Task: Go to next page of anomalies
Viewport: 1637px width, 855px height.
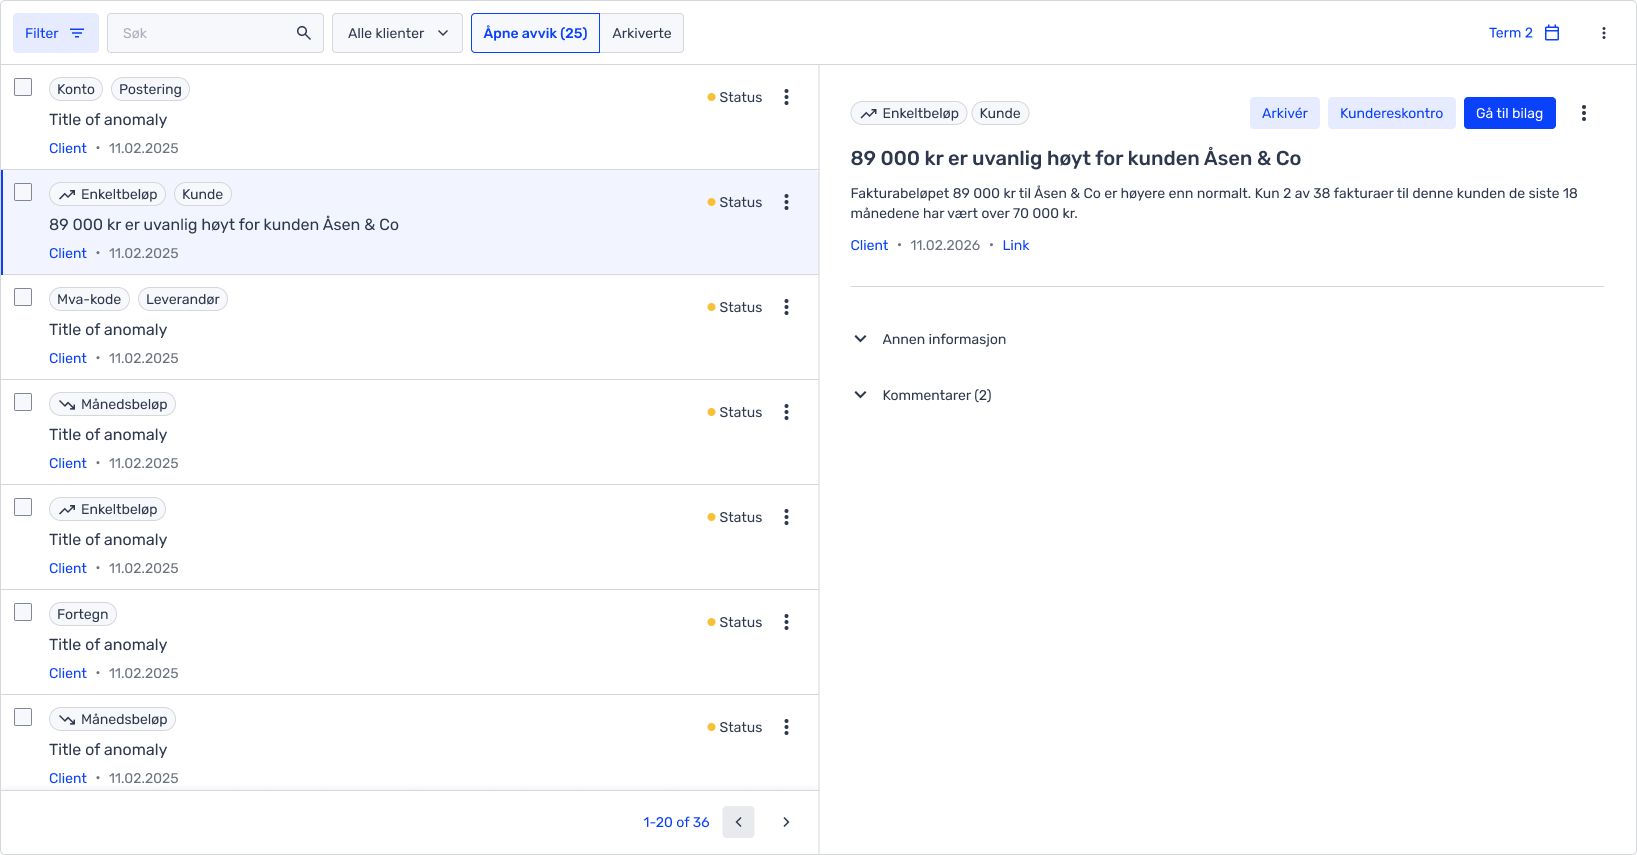Action: pyautogui.click(x=786, y=822)
